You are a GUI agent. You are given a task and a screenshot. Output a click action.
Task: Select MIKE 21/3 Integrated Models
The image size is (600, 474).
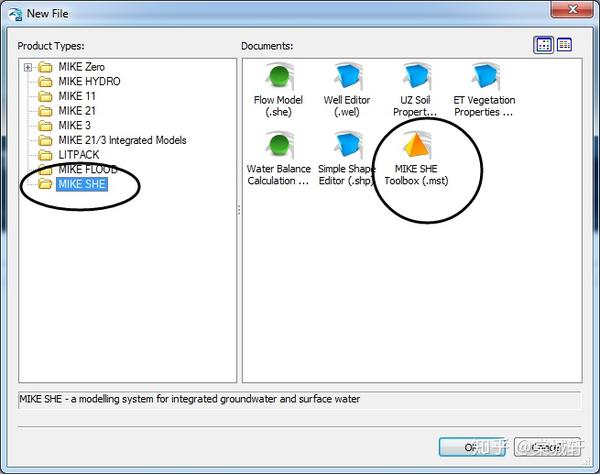pyautogui.click(x=122, y=140)
